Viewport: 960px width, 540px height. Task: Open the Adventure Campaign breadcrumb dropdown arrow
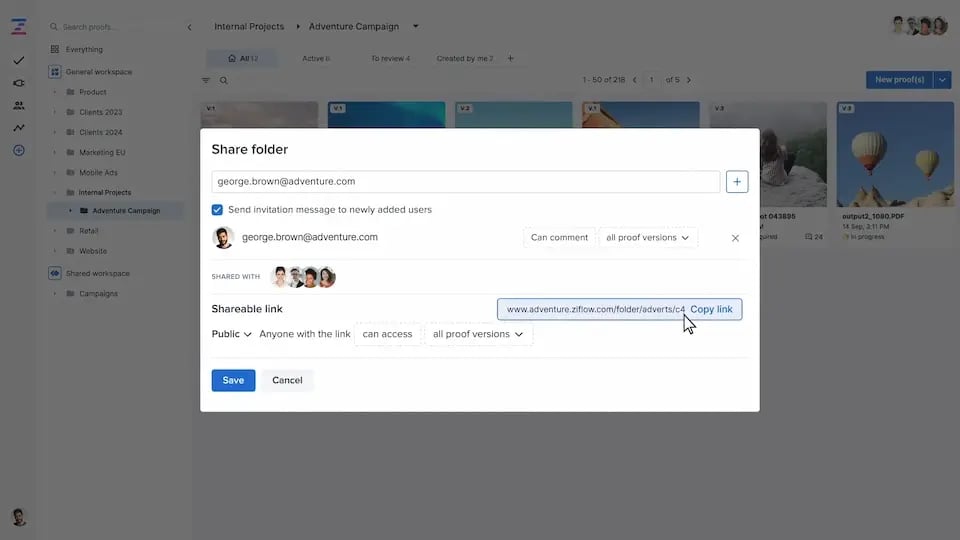click(x=416, y=26)
